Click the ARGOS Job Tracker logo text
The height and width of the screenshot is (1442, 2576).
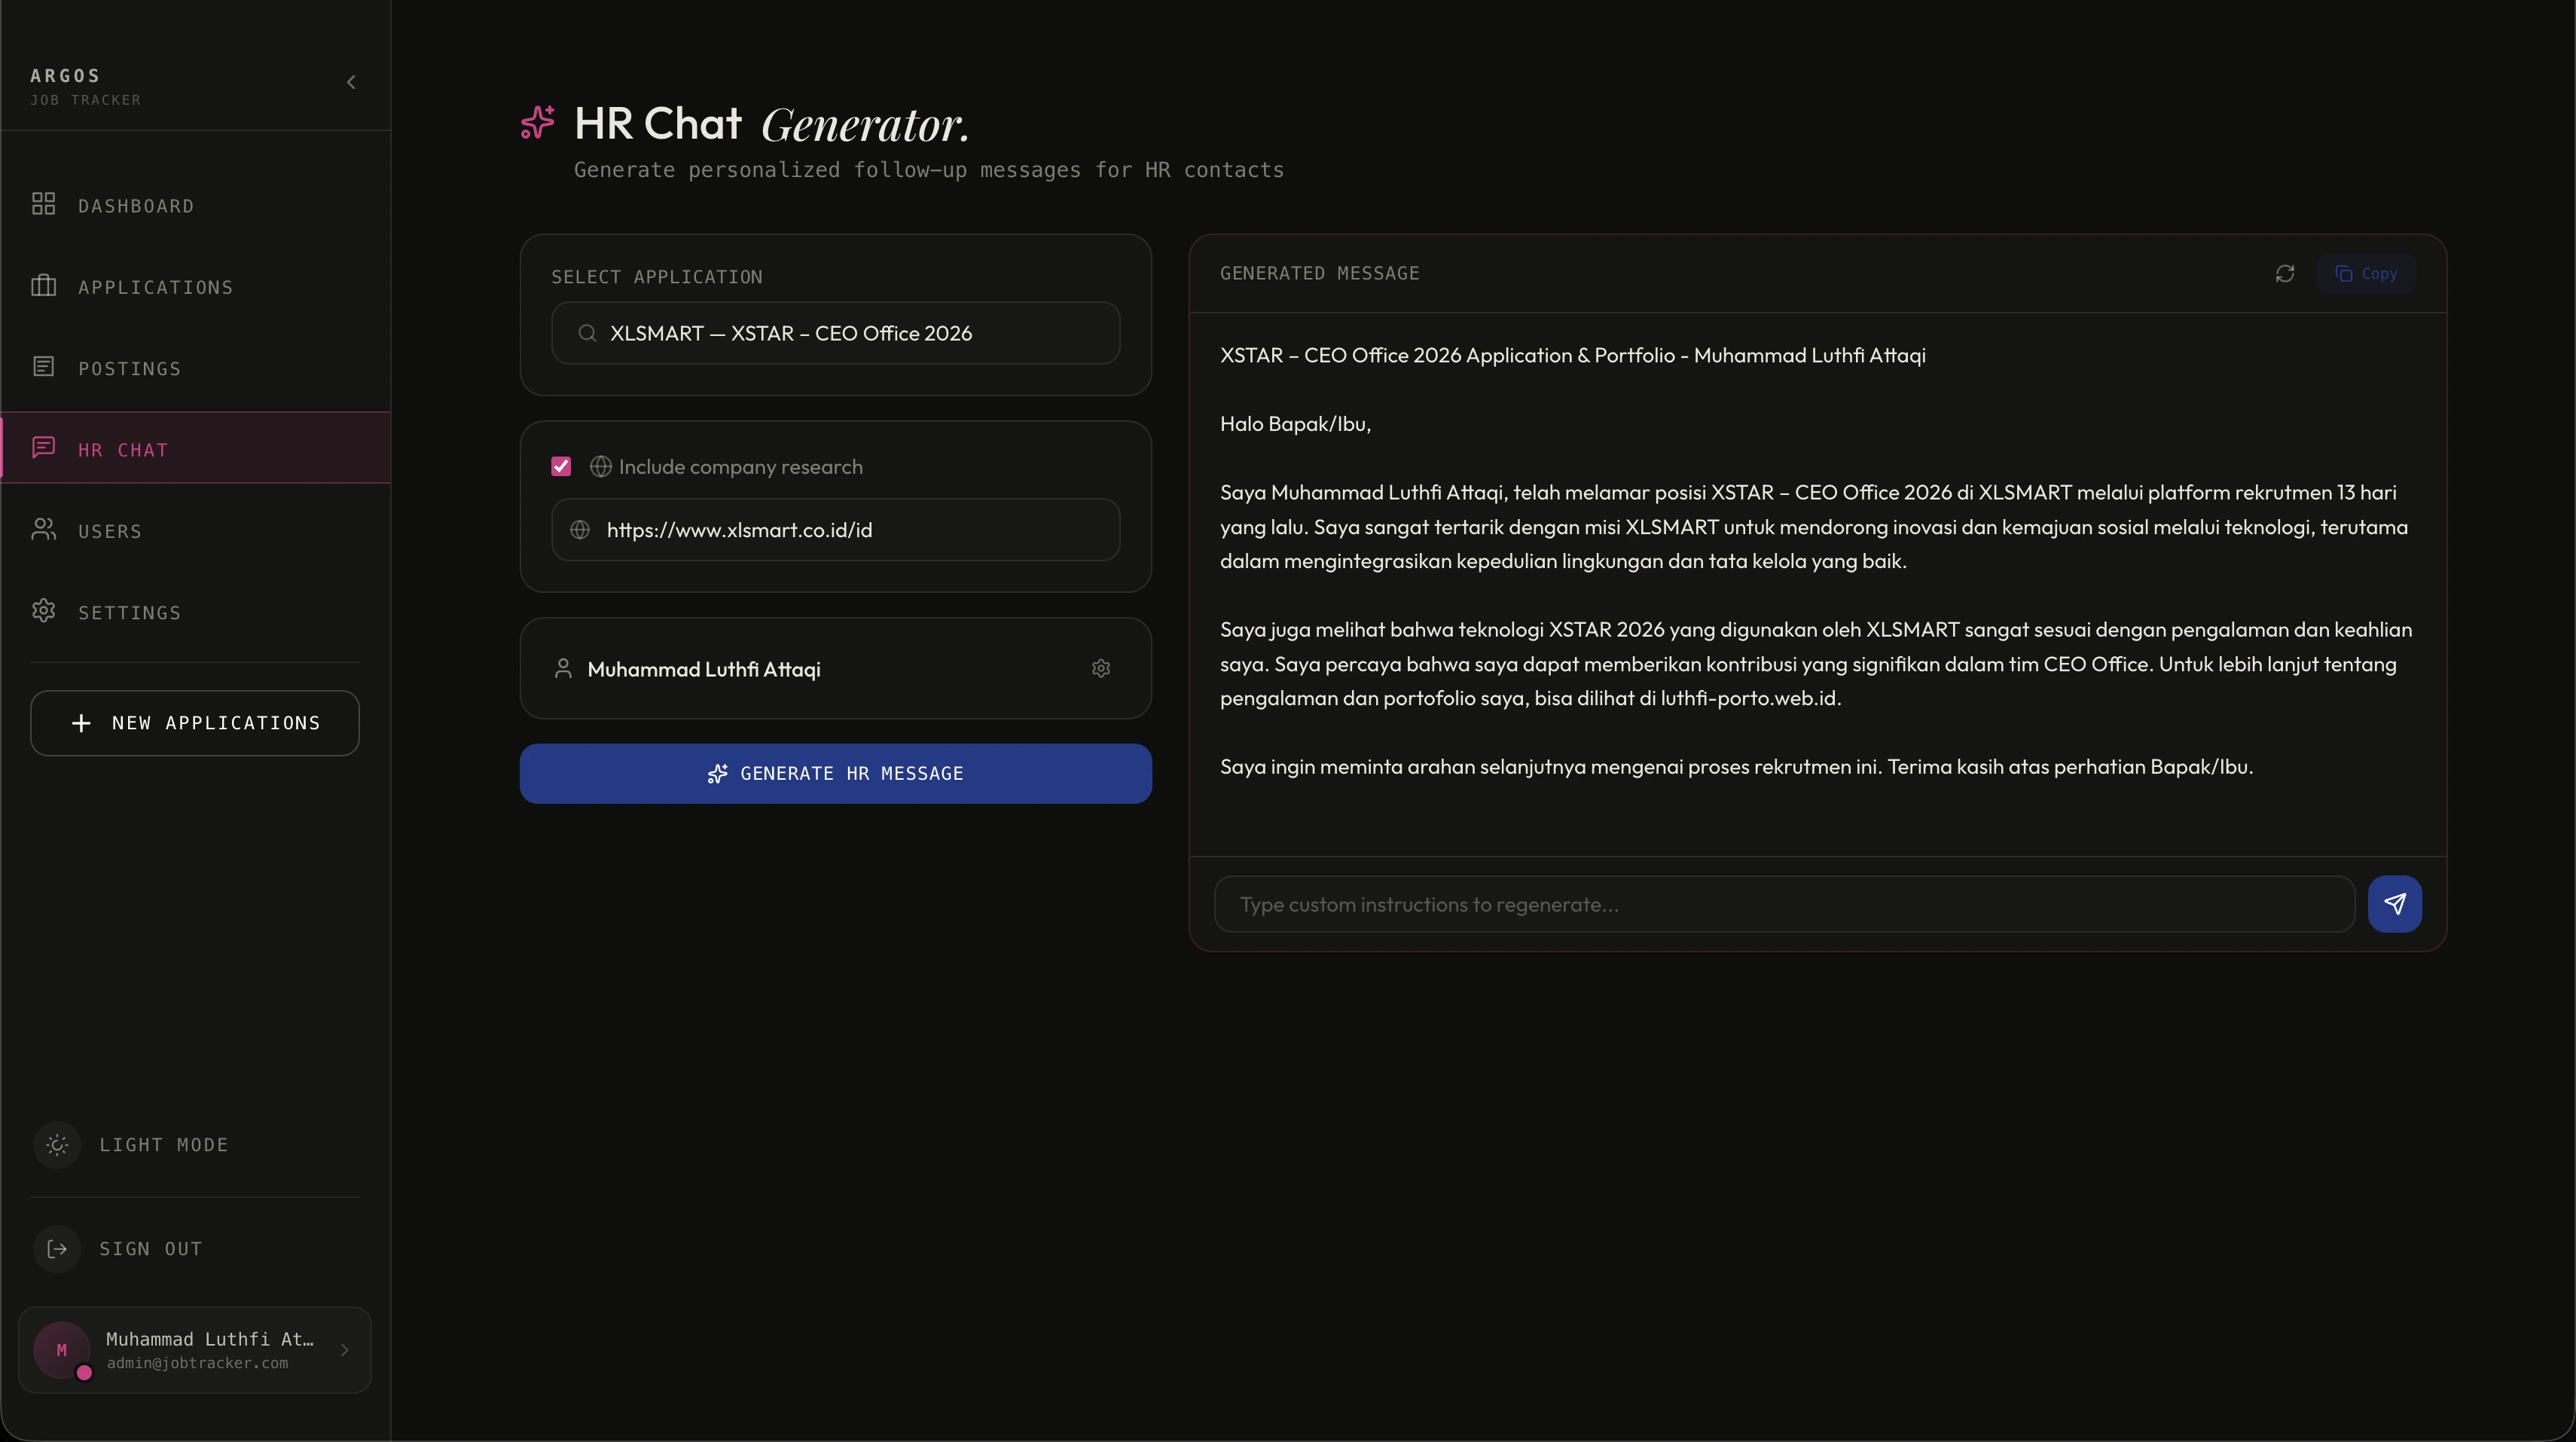(x=86, y=87)
